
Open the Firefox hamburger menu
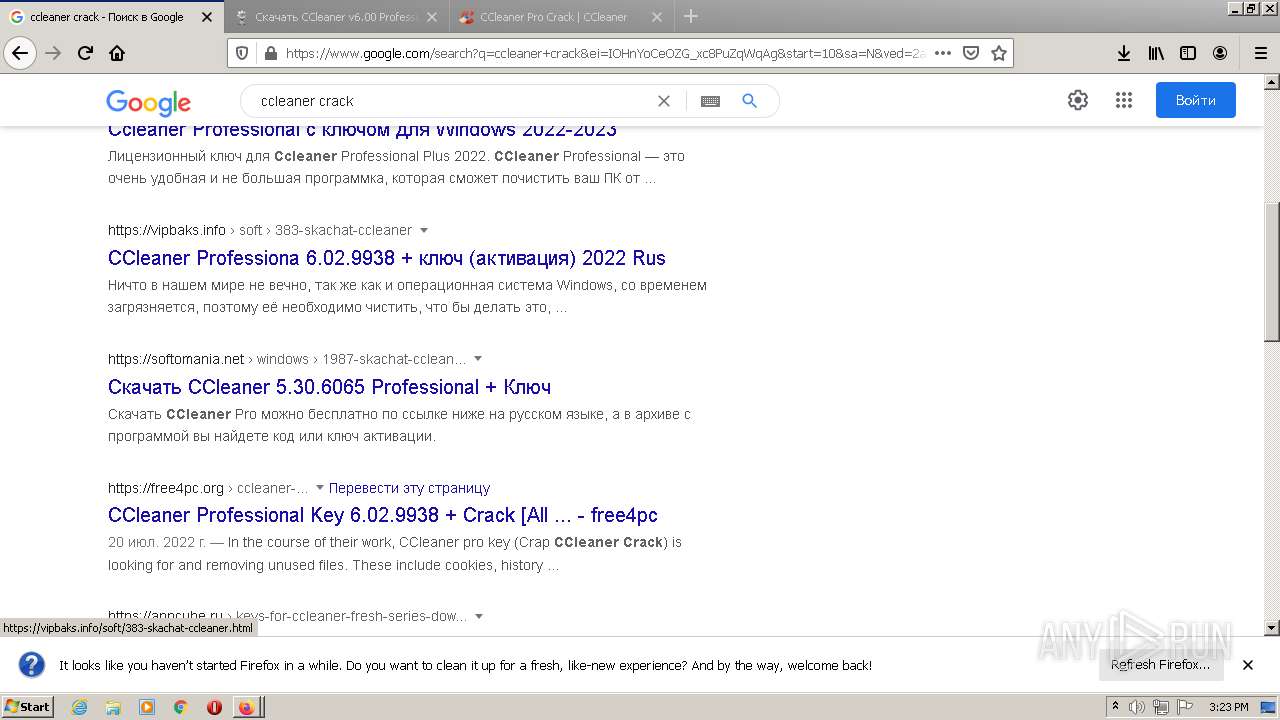point(1260,53)
